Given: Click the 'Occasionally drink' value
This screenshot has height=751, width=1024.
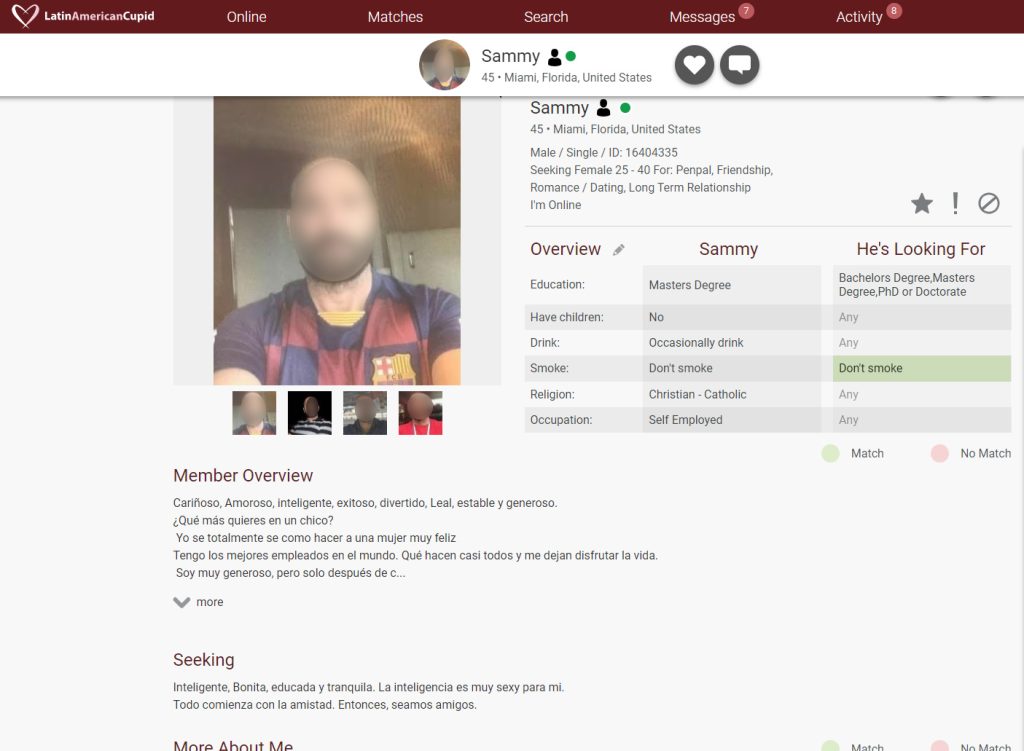Looking at the screenshot, I should [x=696, y=343].
